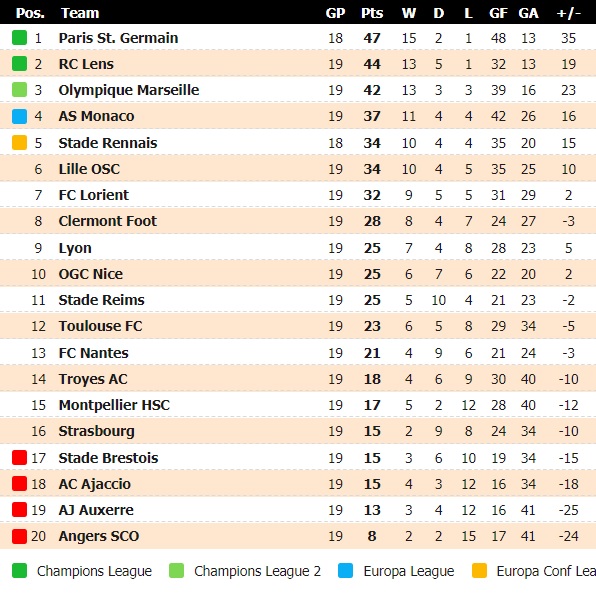
Task: Open the RC Lens team link
Action: pos(86,64)
